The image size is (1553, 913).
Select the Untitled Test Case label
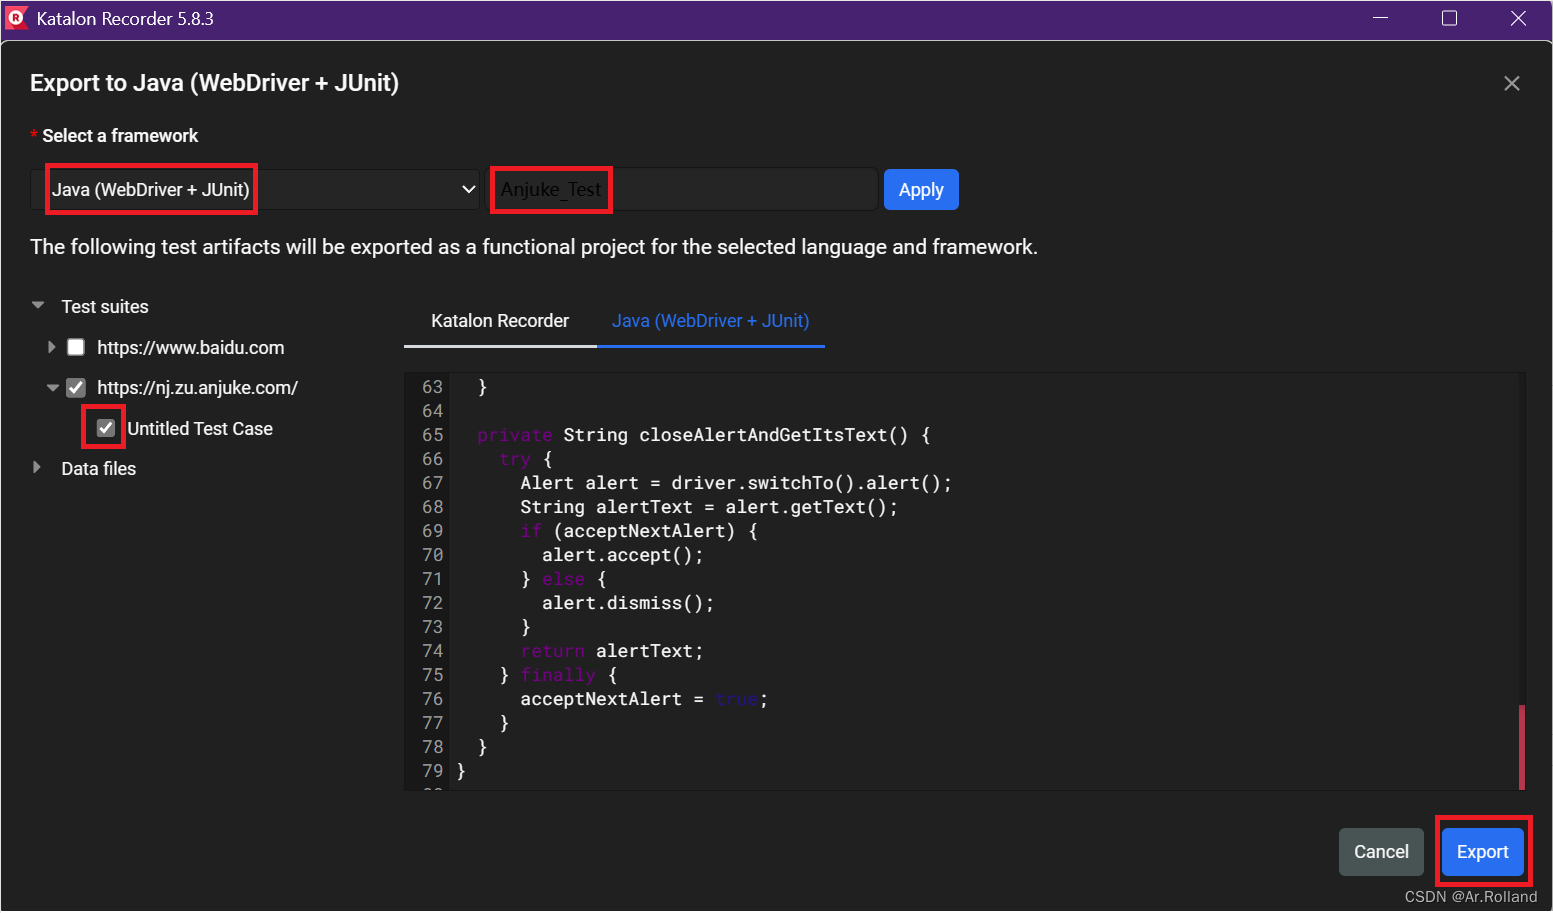click(x=200, y=428)
